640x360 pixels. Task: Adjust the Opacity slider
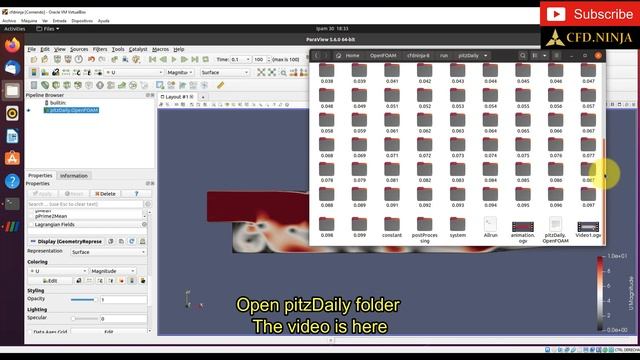click(x=83, y=300)
